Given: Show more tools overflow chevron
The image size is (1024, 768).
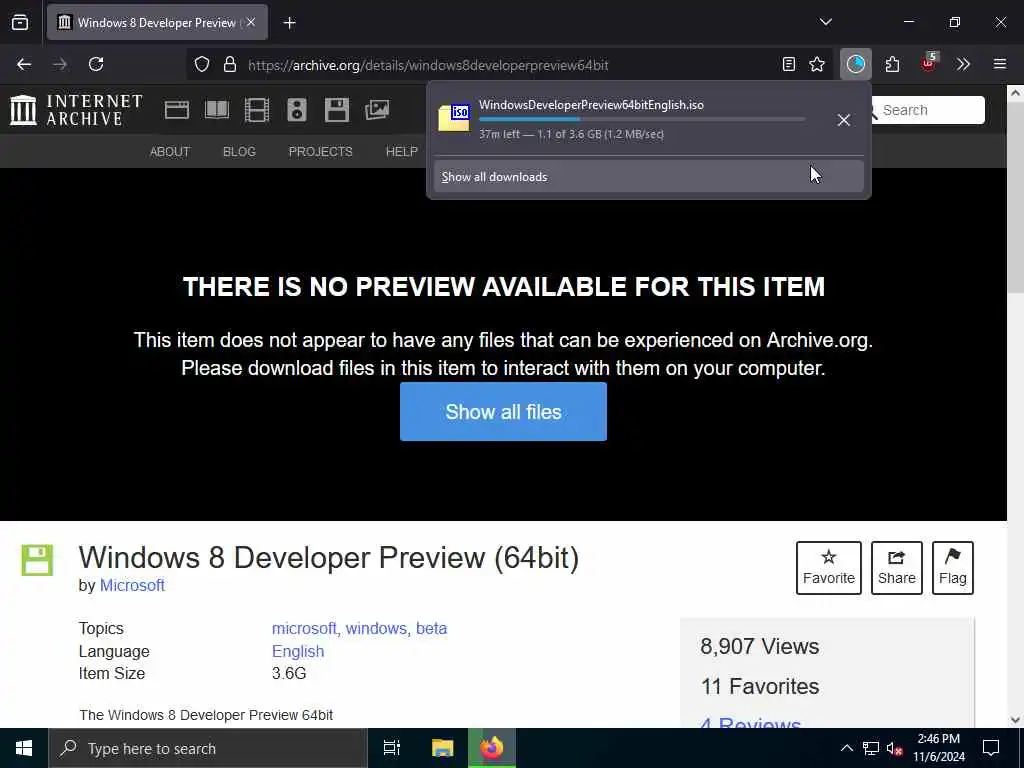Looking at the screenshot, I should (963, 64).
